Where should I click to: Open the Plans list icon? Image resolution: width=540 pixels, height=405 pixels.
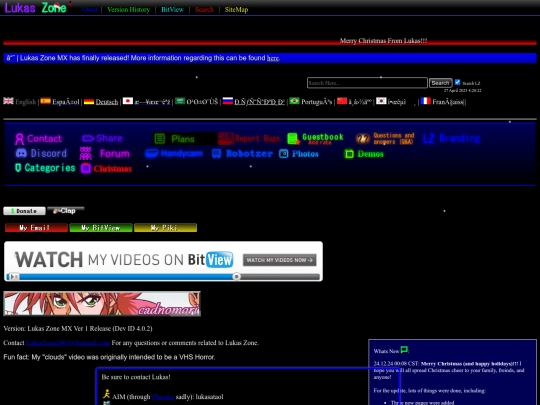[x=159, y=139]
